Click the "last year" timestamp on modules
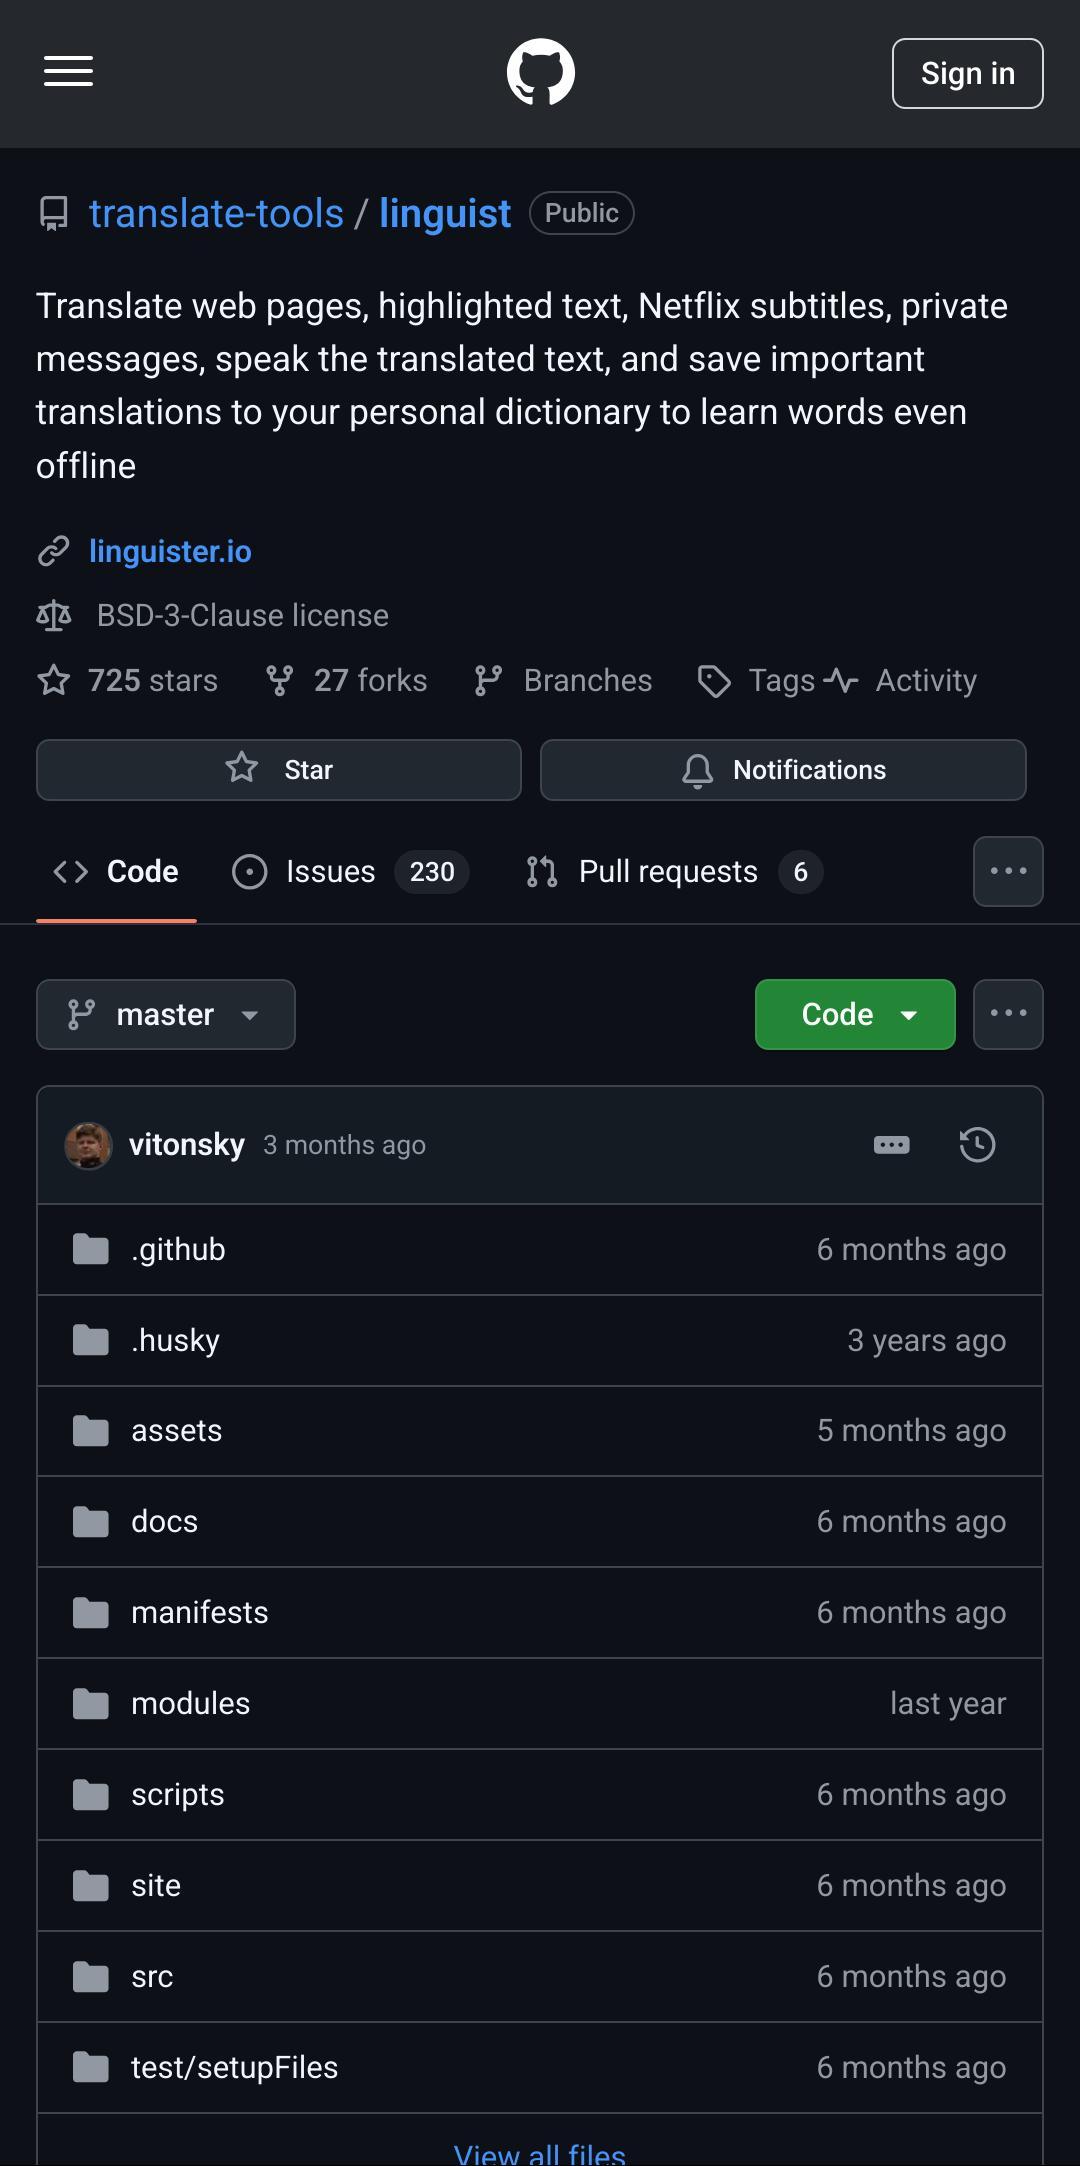1080x2166 pixels. [948, 1704]
